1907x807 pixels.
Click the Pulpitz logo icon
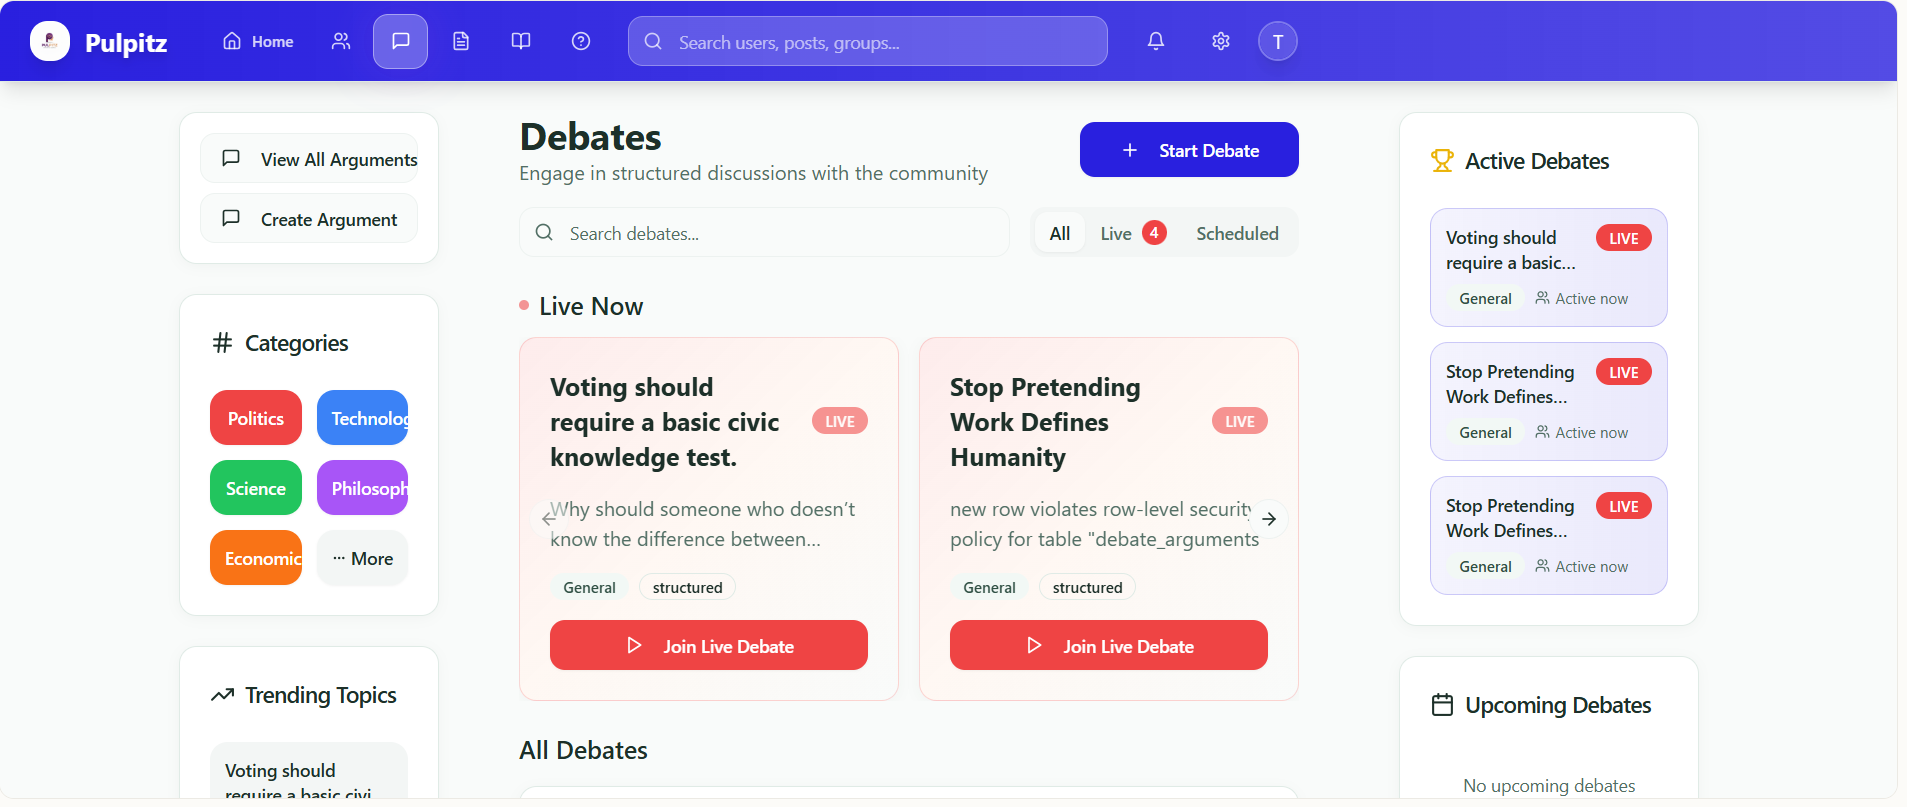click(50, 41)
